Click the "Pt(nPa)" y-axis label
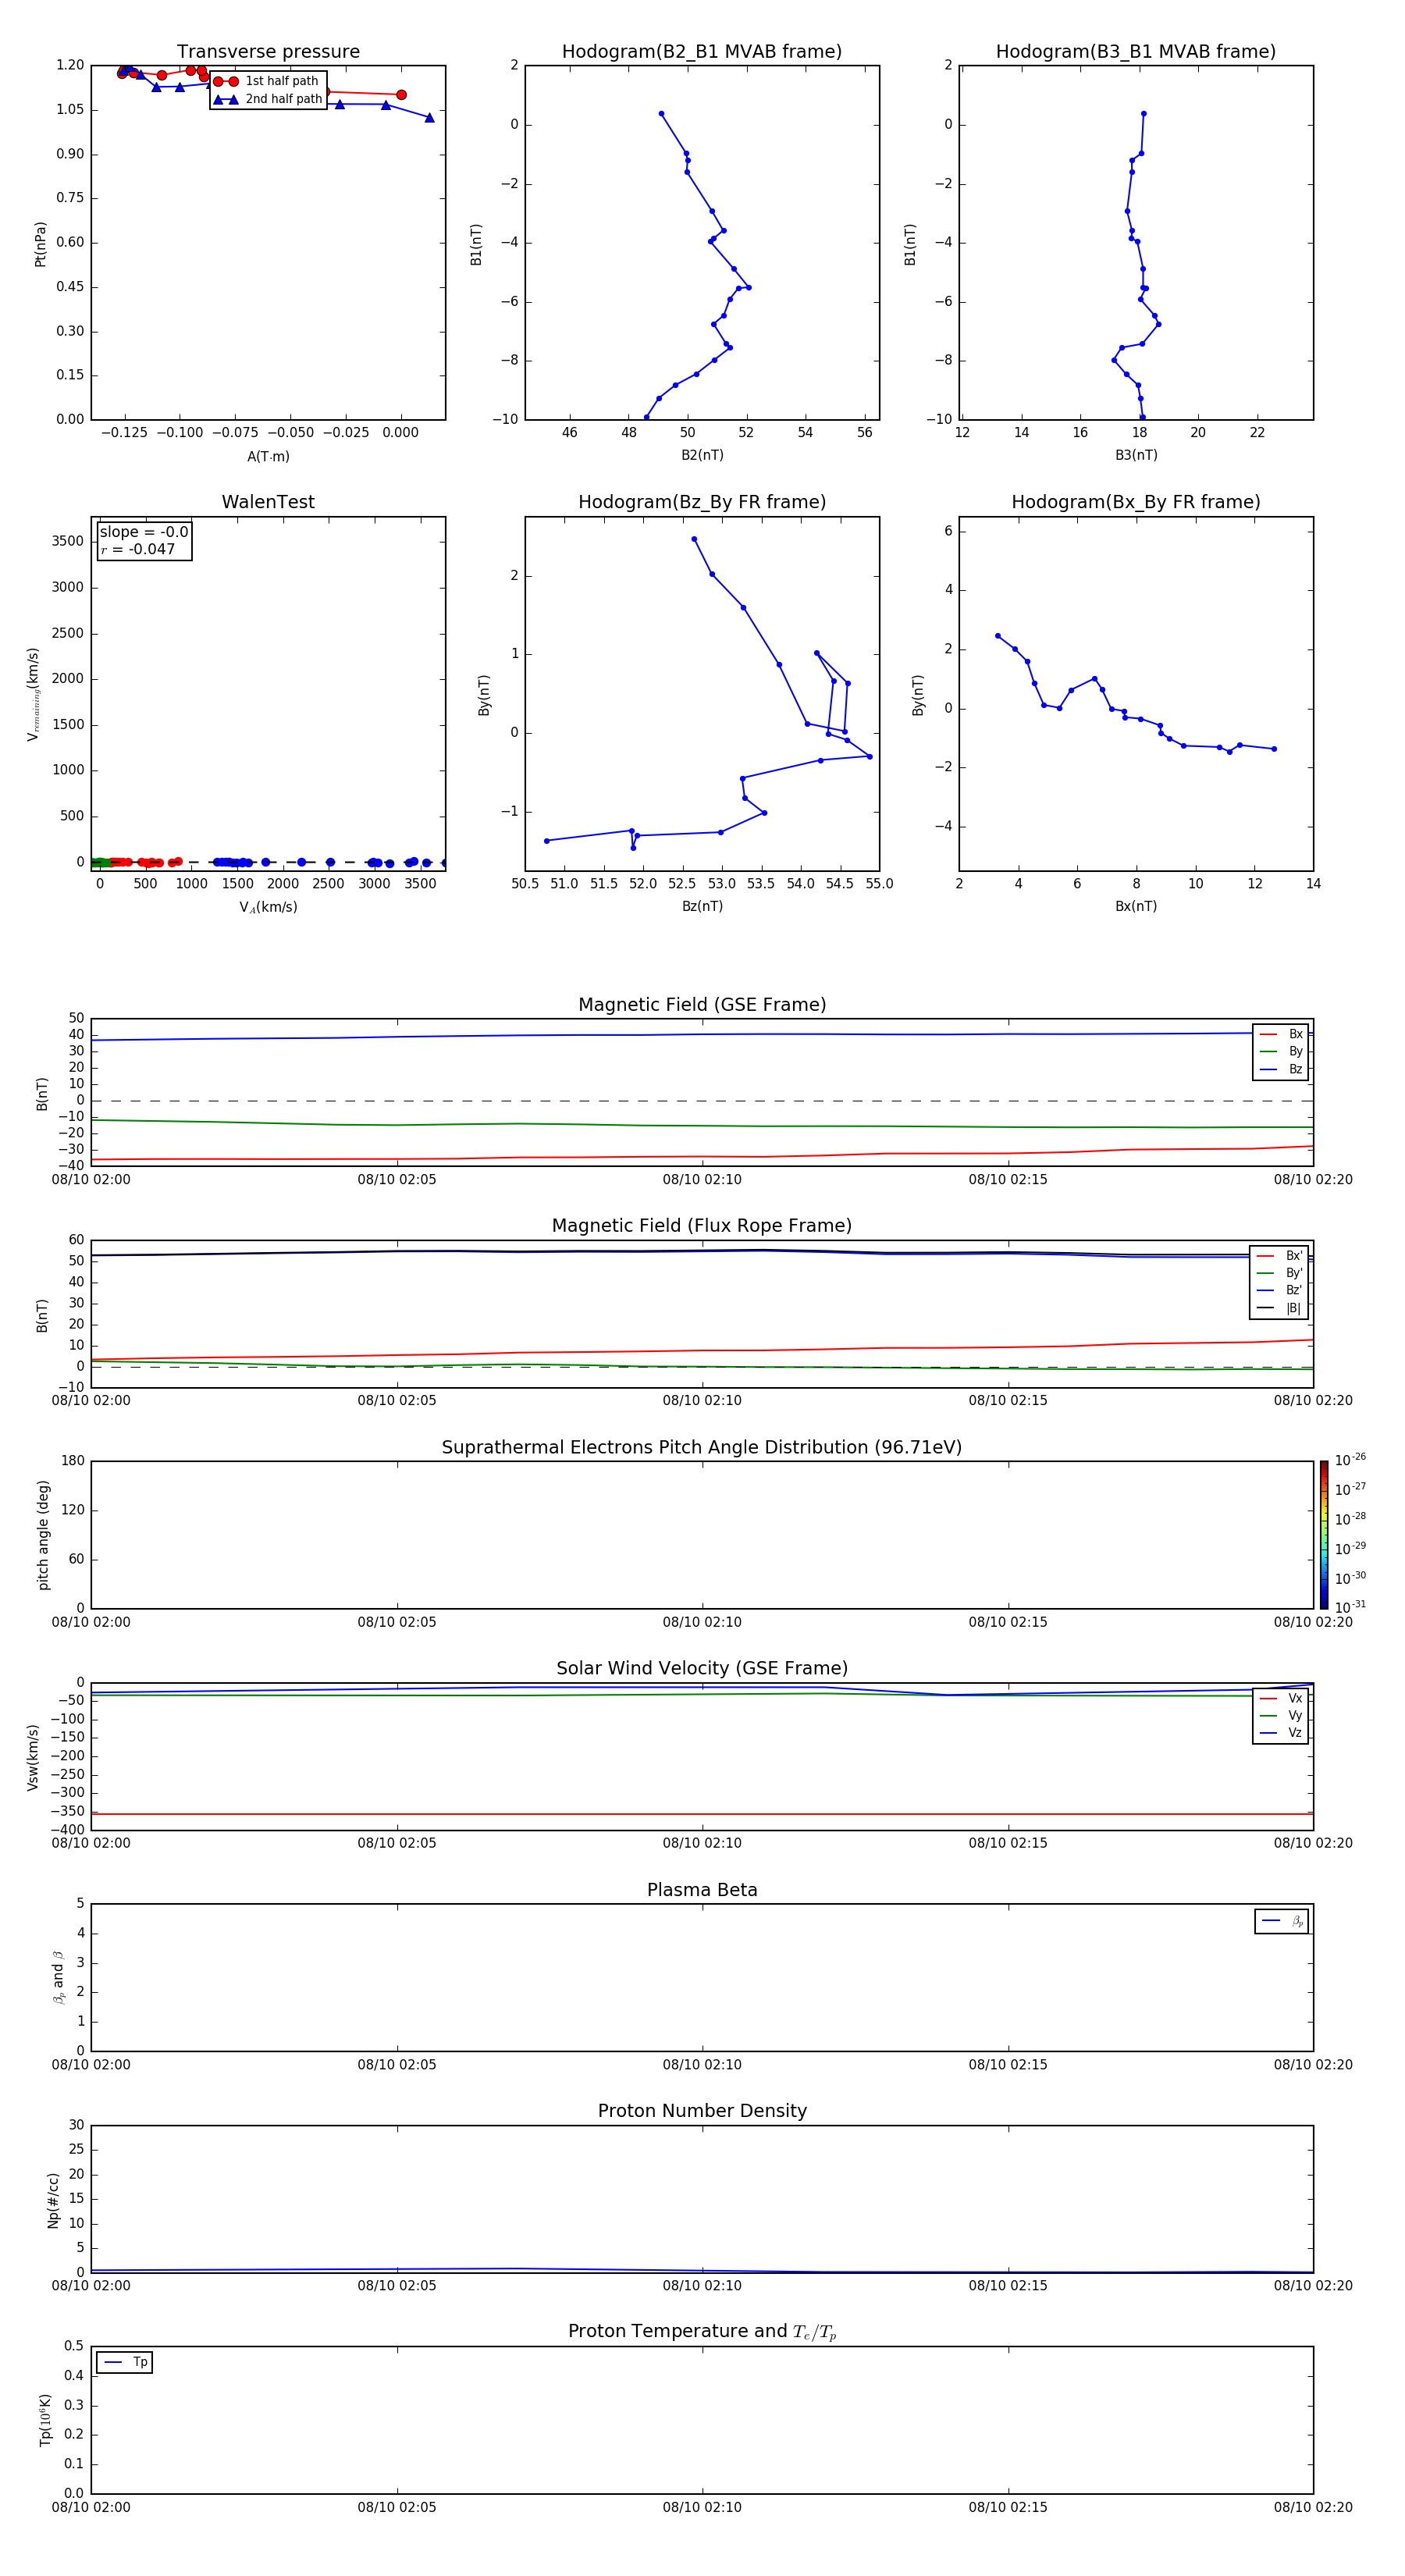1405x2576 pixels. click(41, 244)
